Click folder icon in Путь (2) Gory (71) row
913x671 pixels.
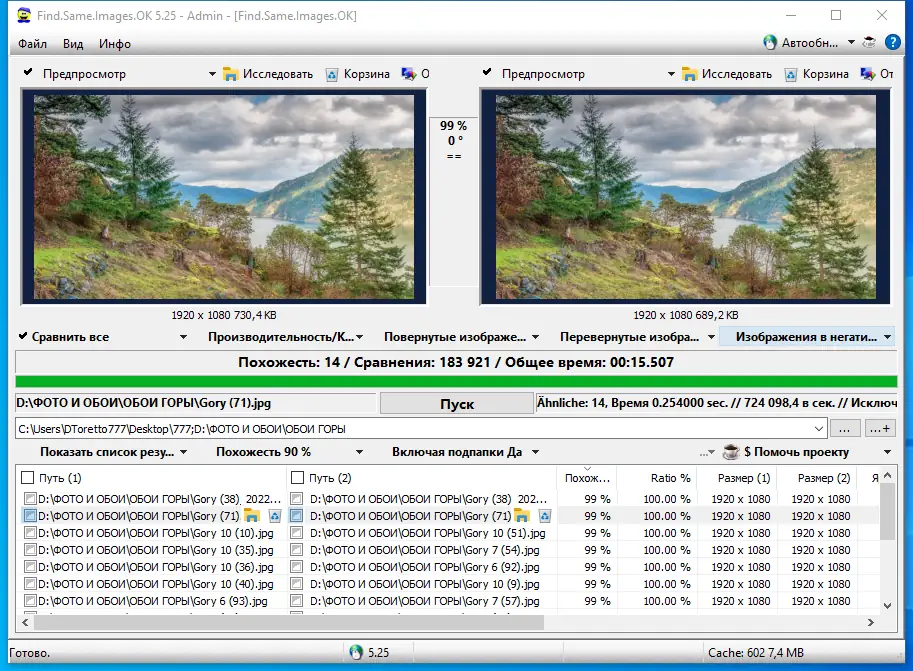click(522, 515)
